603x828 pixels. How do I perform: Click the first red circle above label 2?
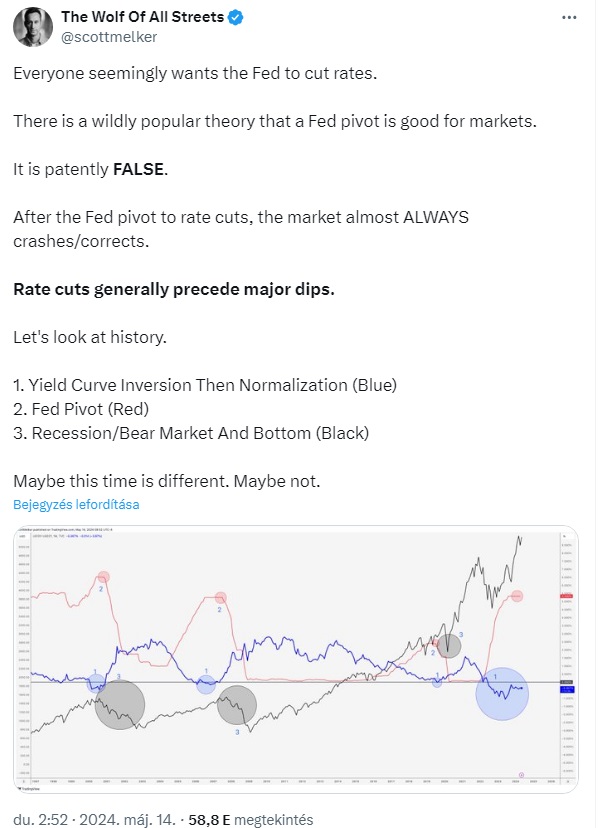(103, 577)
